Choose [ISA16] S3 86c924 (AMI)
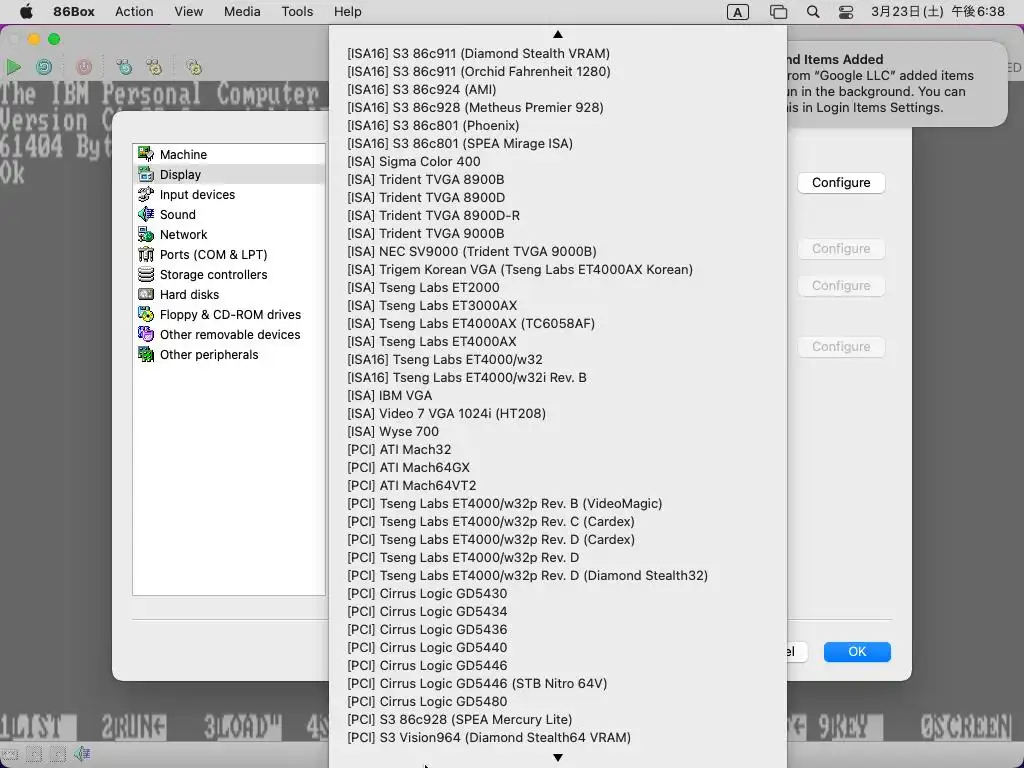Screen dimensions: 1024x768 tap(558, 89)
